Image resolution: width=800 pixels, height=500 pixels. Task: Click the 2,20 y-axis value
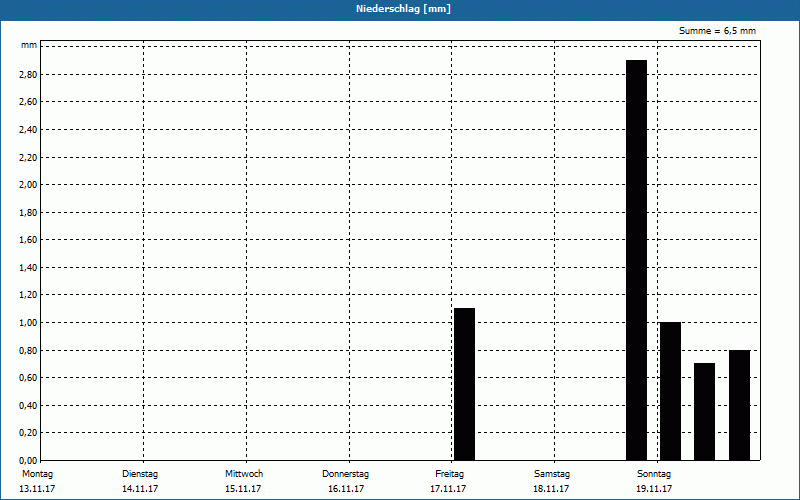click(28, 157)
